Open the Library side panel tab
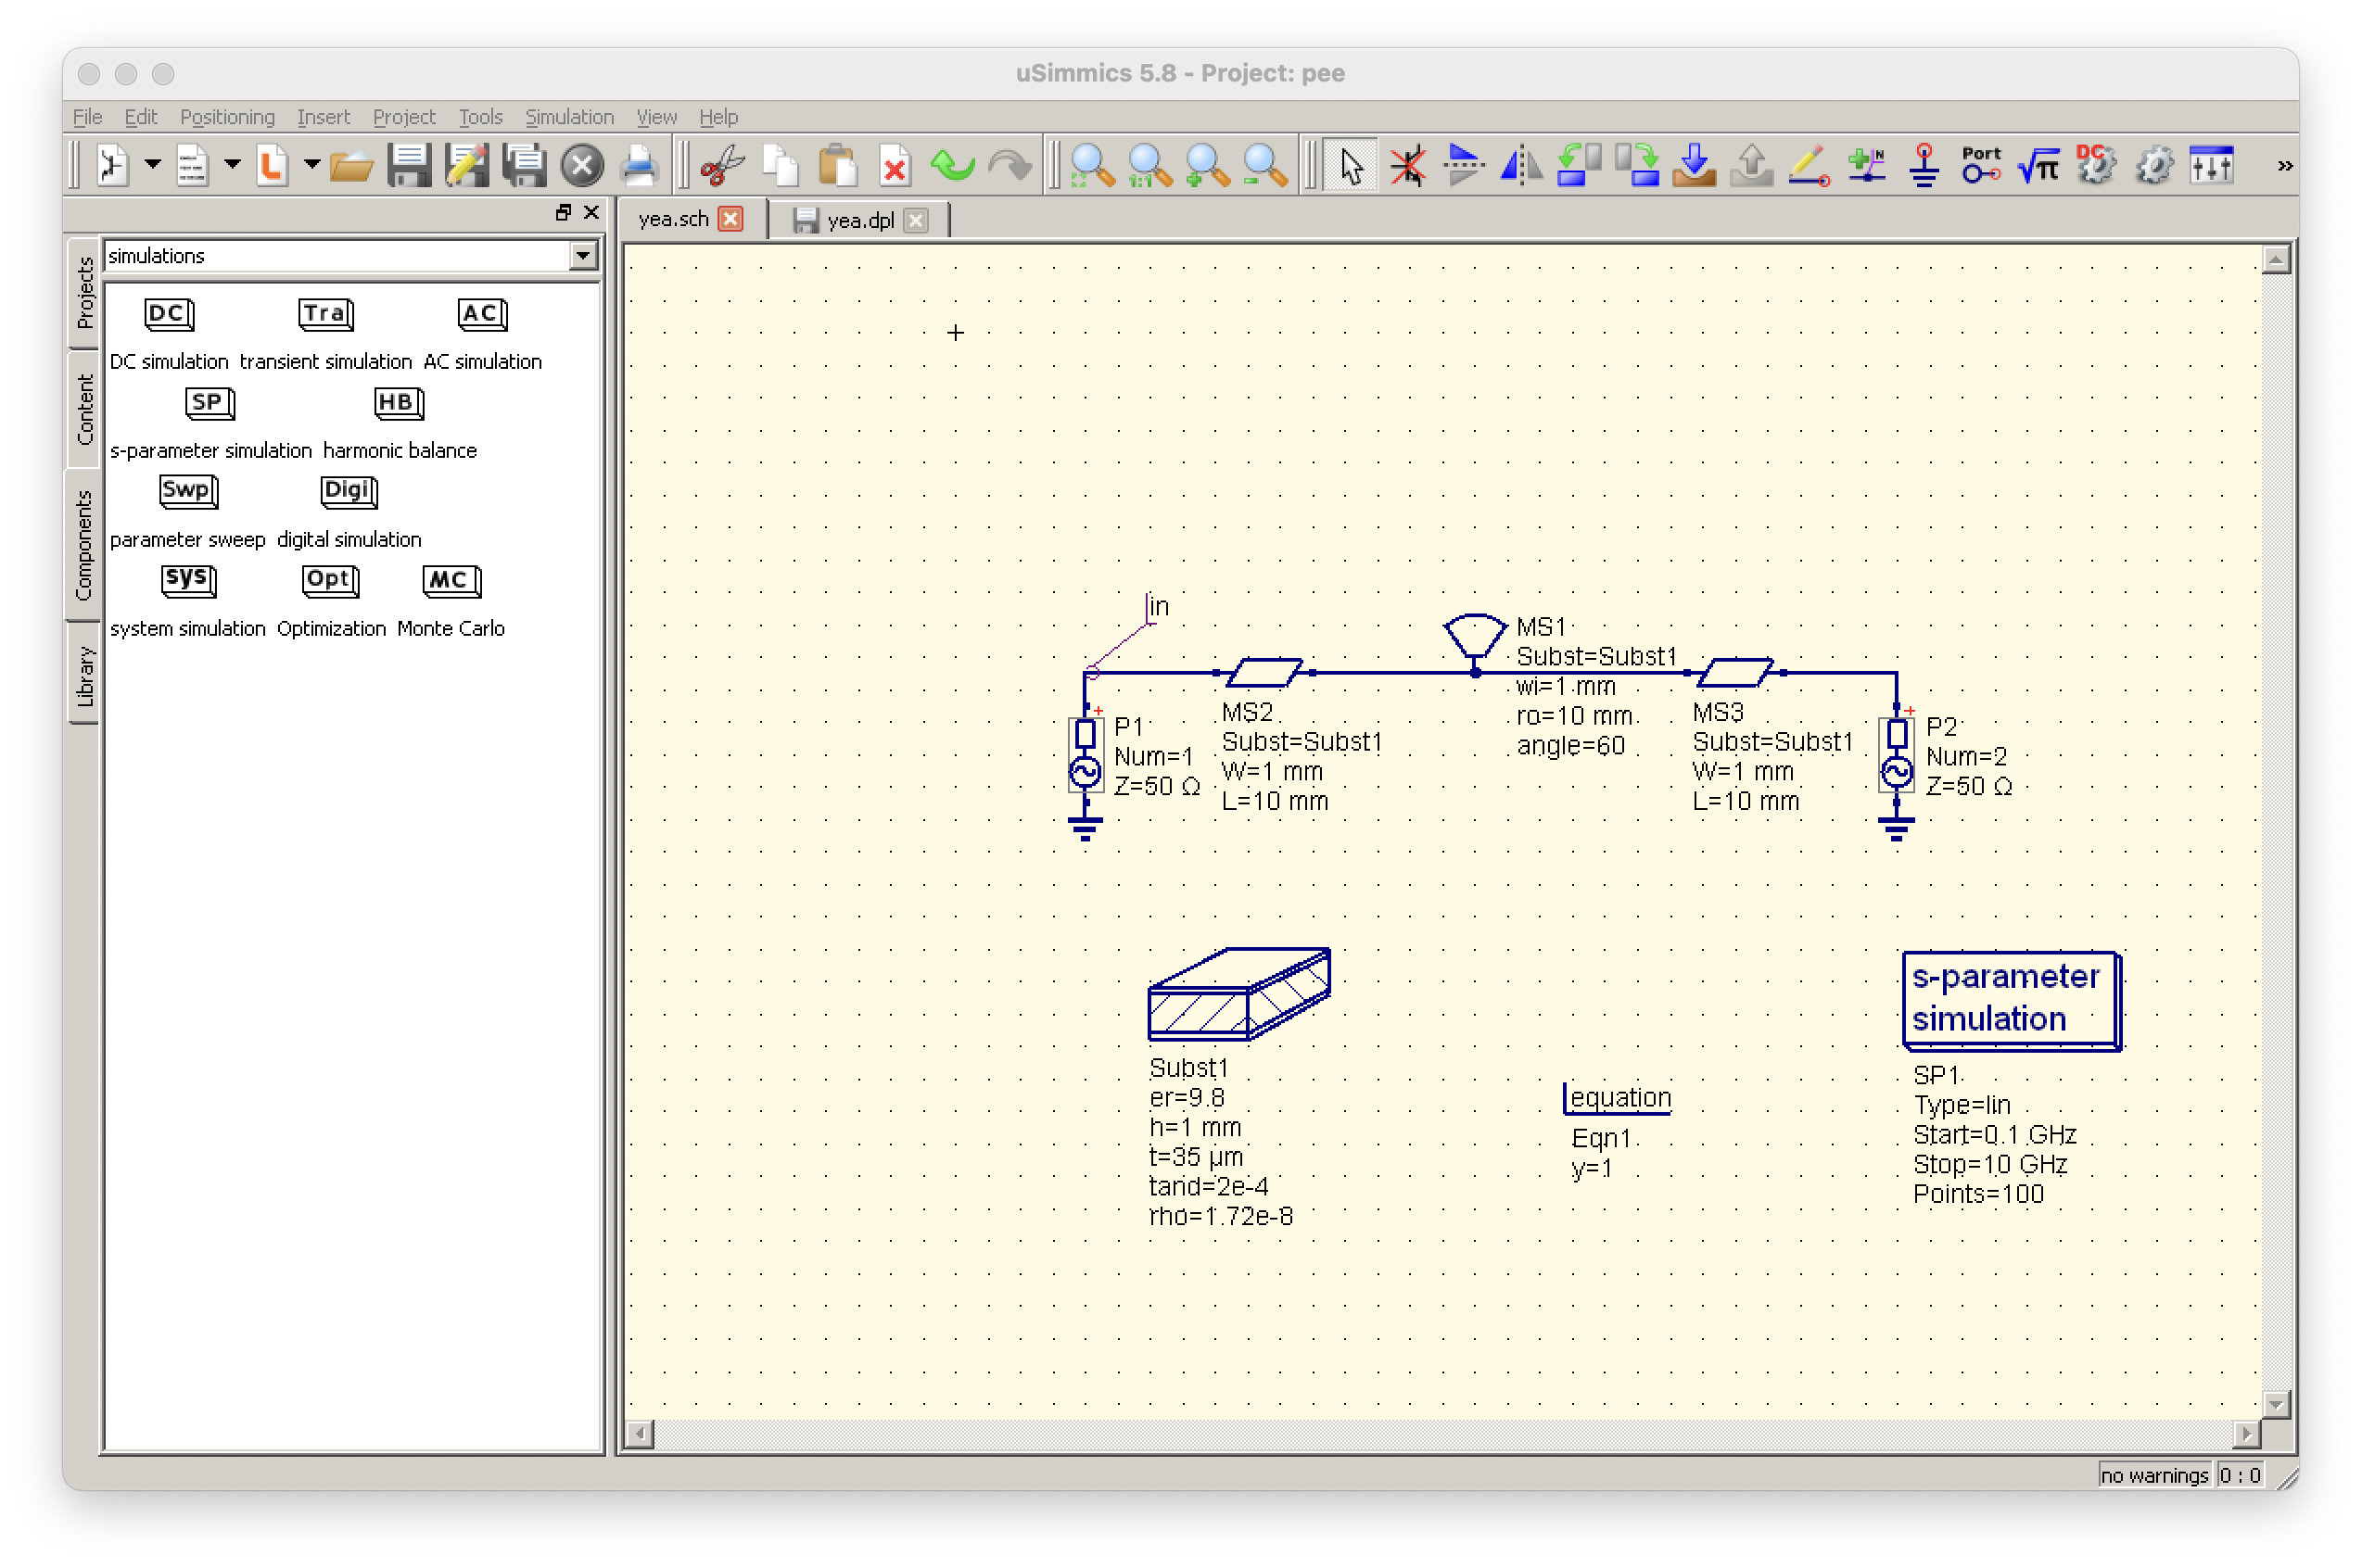The width and height of the screenshot is (2362, 1568). tap(85, 676)
